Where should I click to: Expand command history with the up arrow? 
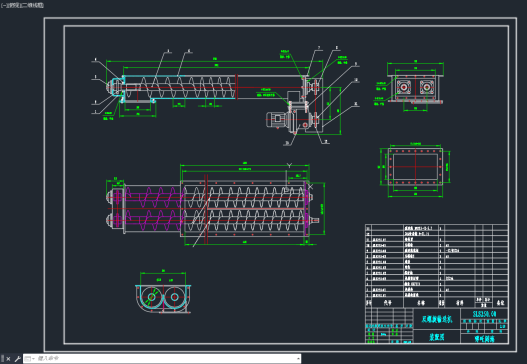coord(298,359)
